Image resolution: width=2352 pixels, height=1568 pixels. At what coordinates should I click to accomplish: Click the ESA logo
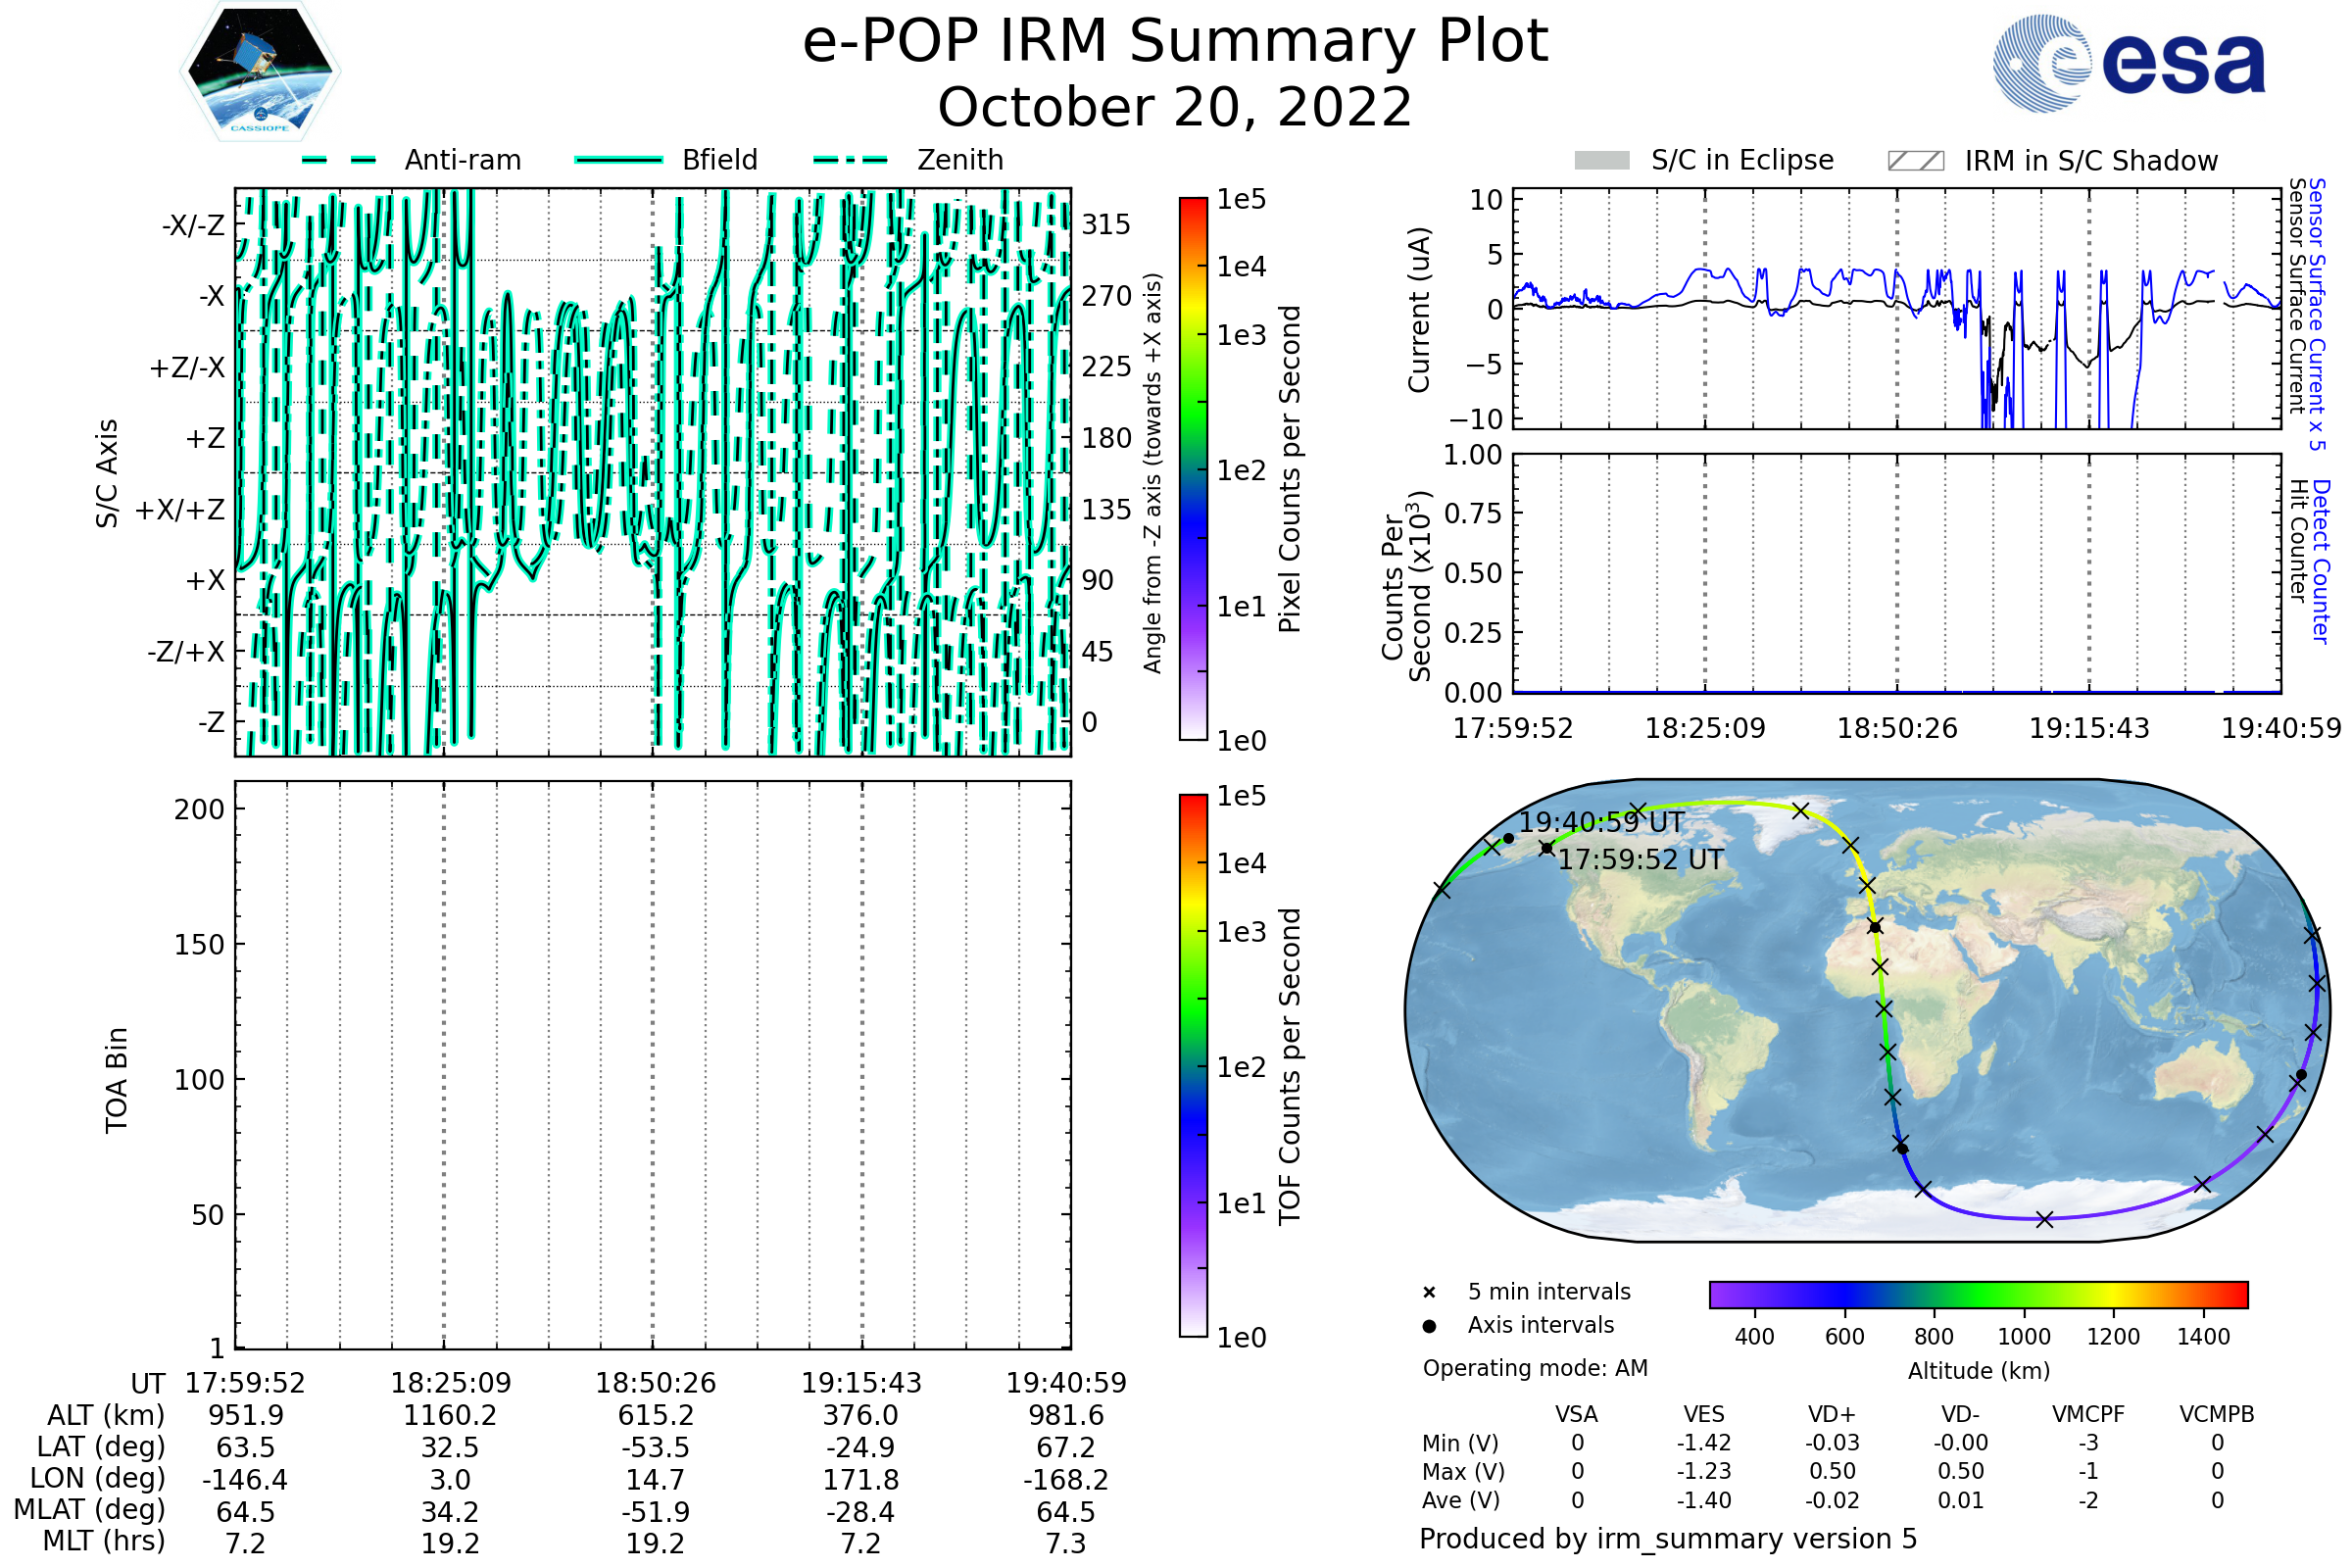[2129, 63]
